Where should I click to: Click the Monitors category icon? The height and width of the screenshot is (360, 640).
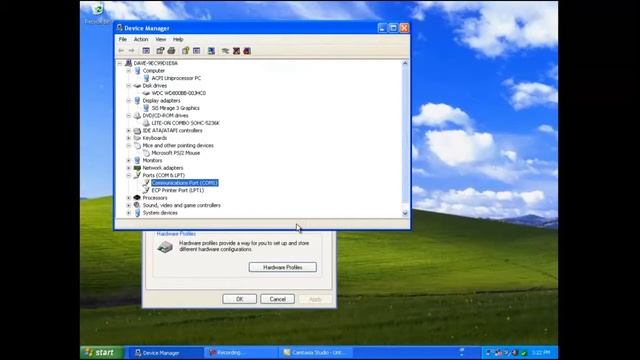pyautogui.click(x=138, y=160)
